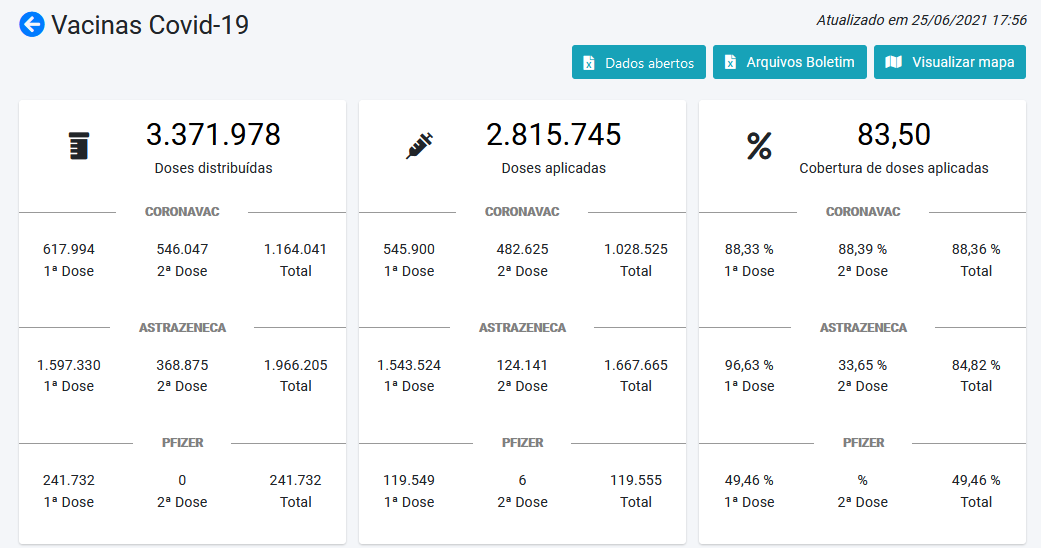The width and height of the screenshot is (1041, 548).
Task: Click the Vacinas Covid-19 page title
Action: 150,25
